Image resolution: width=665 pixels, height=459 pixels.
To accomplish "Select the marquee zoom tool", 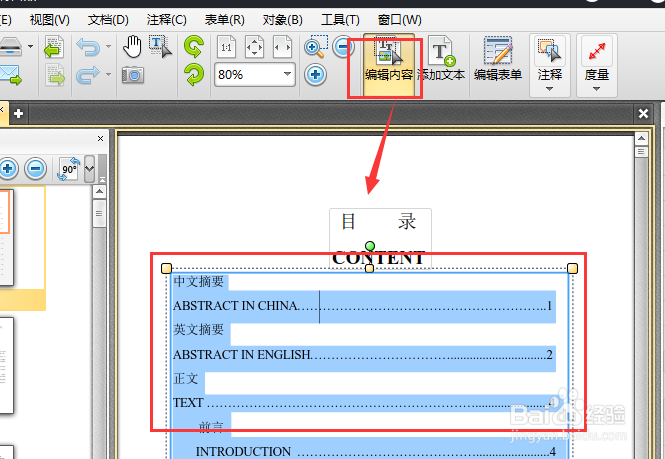I will point(316,47).
